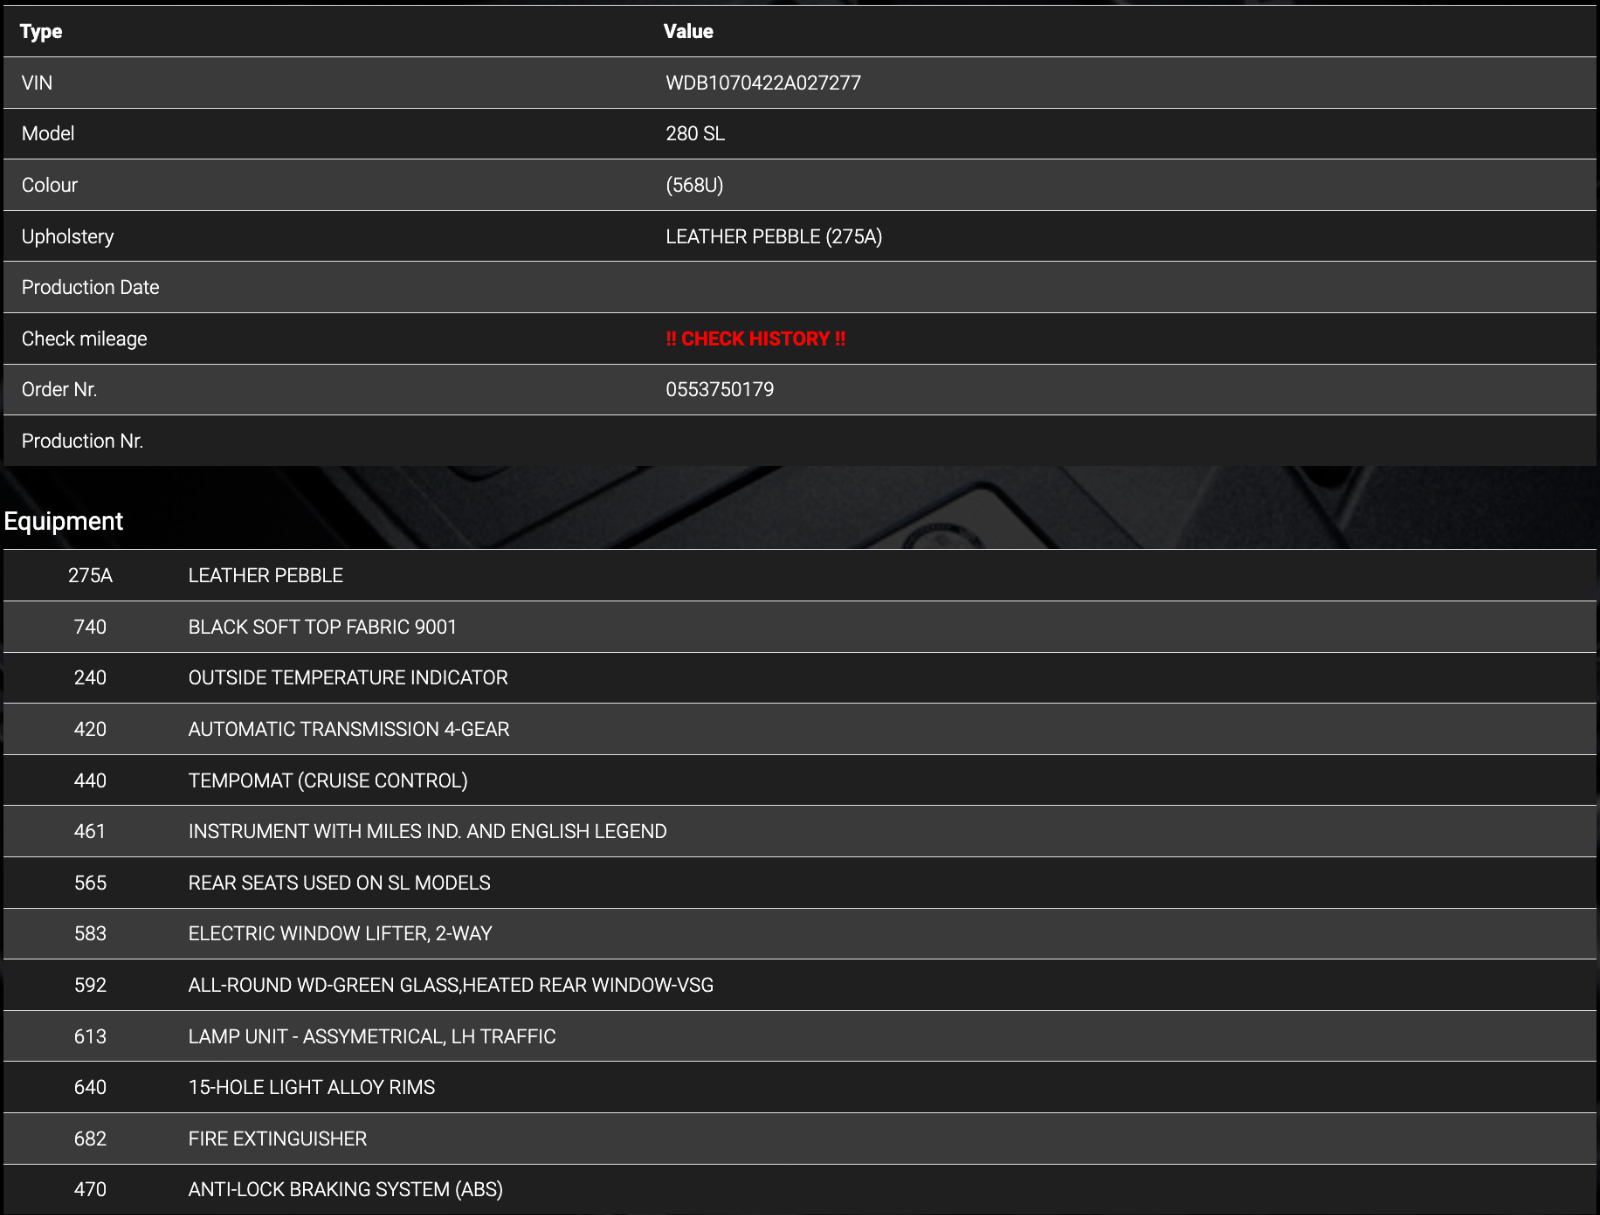Click the FIRE EXTINGUISHER equipment entry
The image size is (1600, 1215).
click(277, 1139)
